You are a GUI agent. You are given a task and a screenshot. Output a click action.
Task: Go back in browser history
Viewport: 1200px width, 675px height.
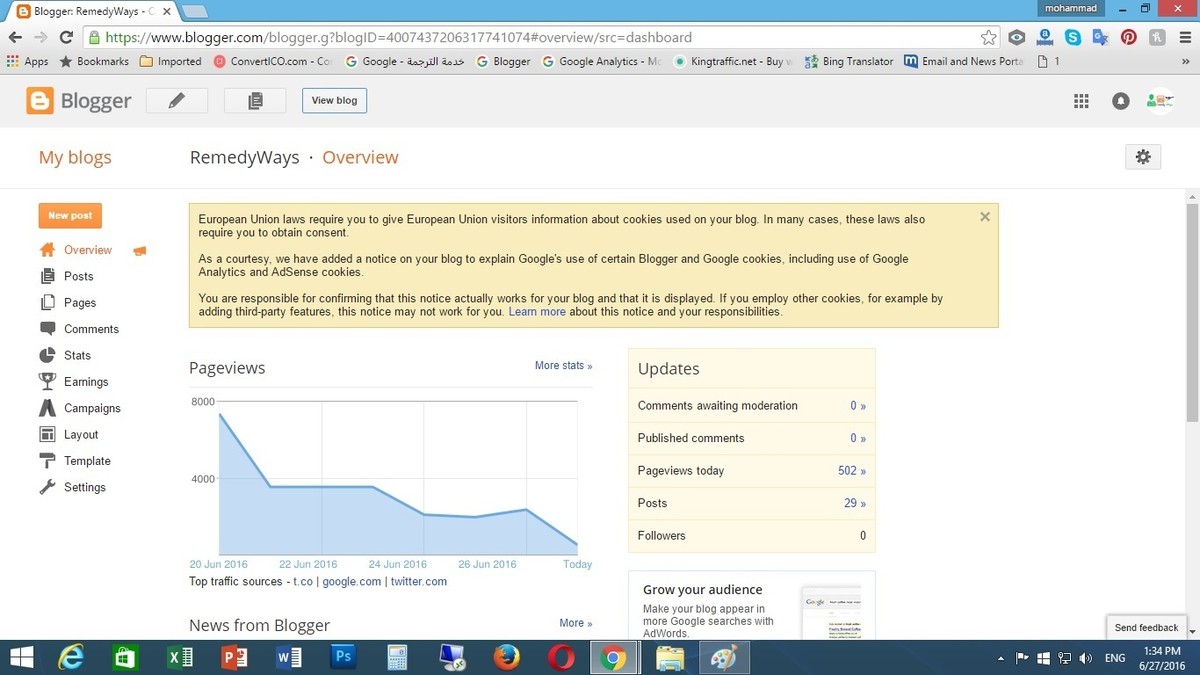coord(15,37)
